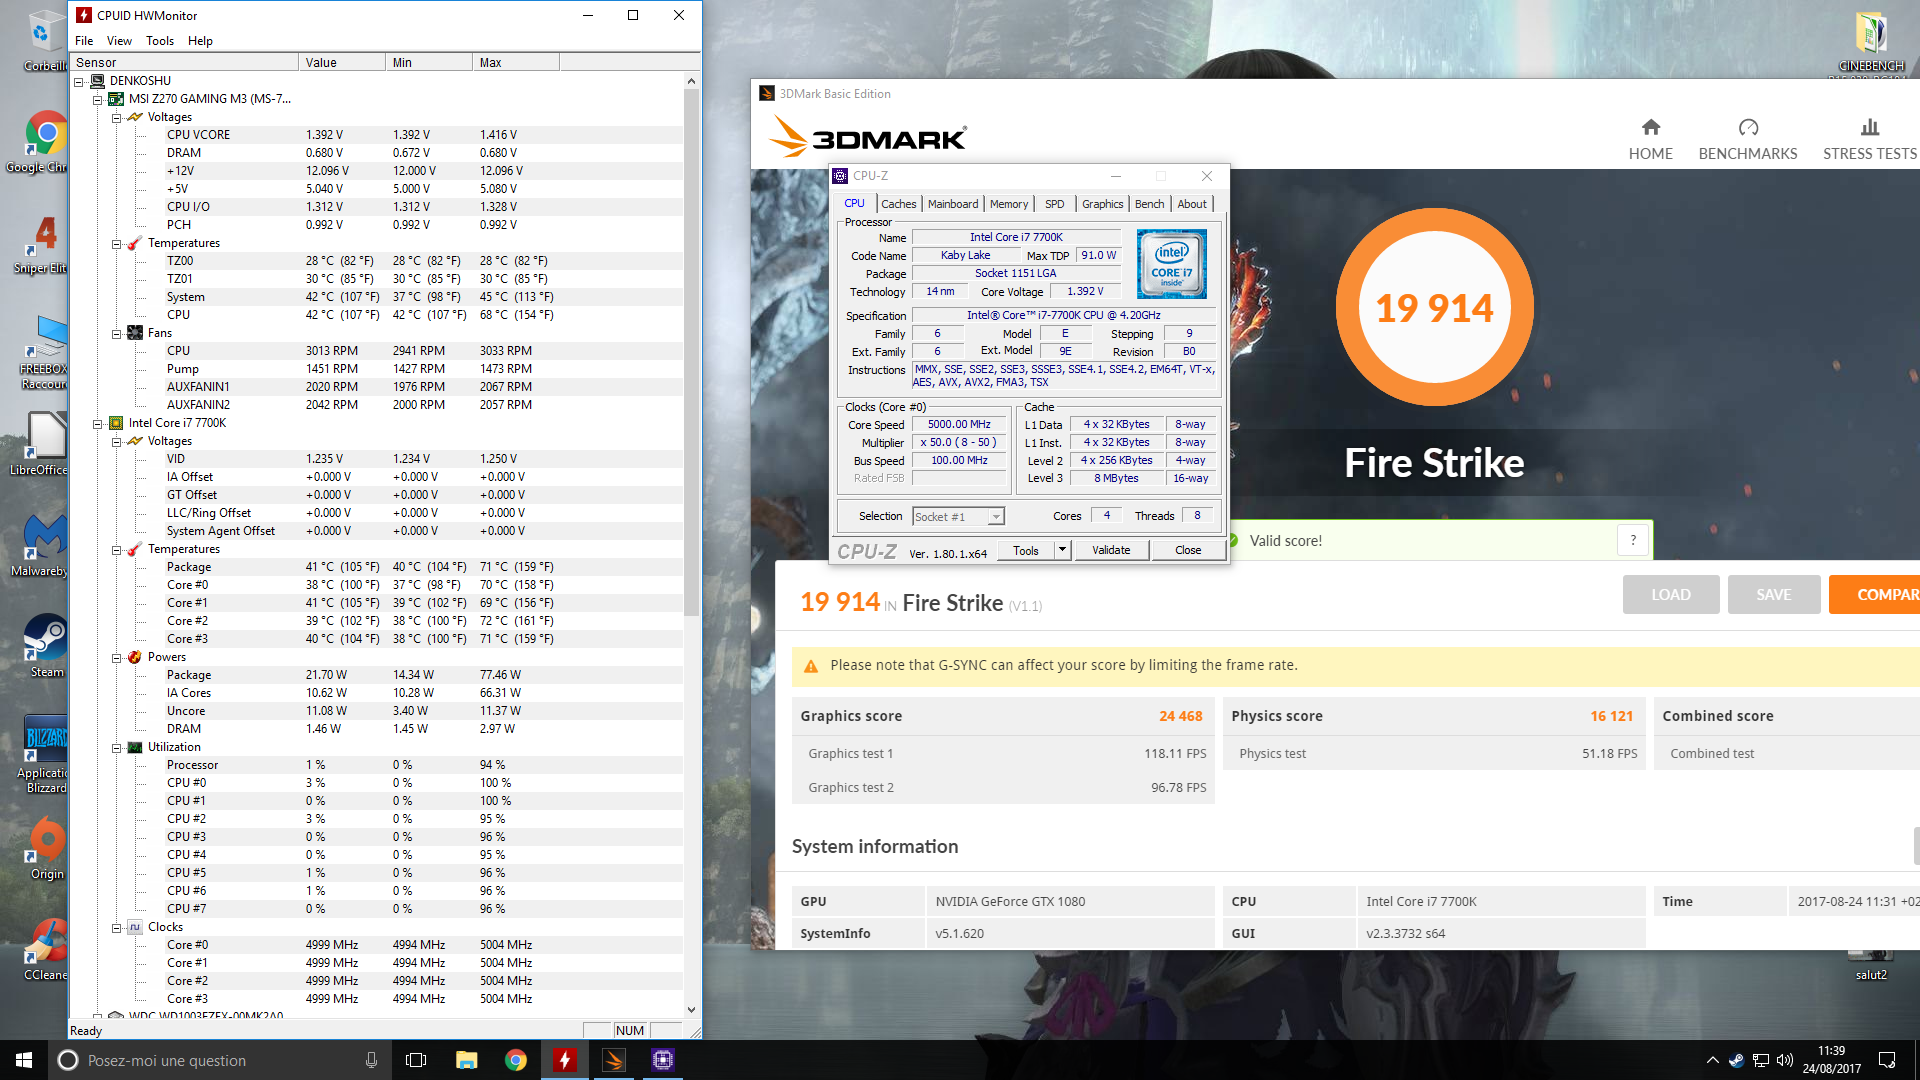Collapse the MSI Z270 GAMING M3 node
The width and height of the screenshot is (1920, 1080).
[97, 99]
